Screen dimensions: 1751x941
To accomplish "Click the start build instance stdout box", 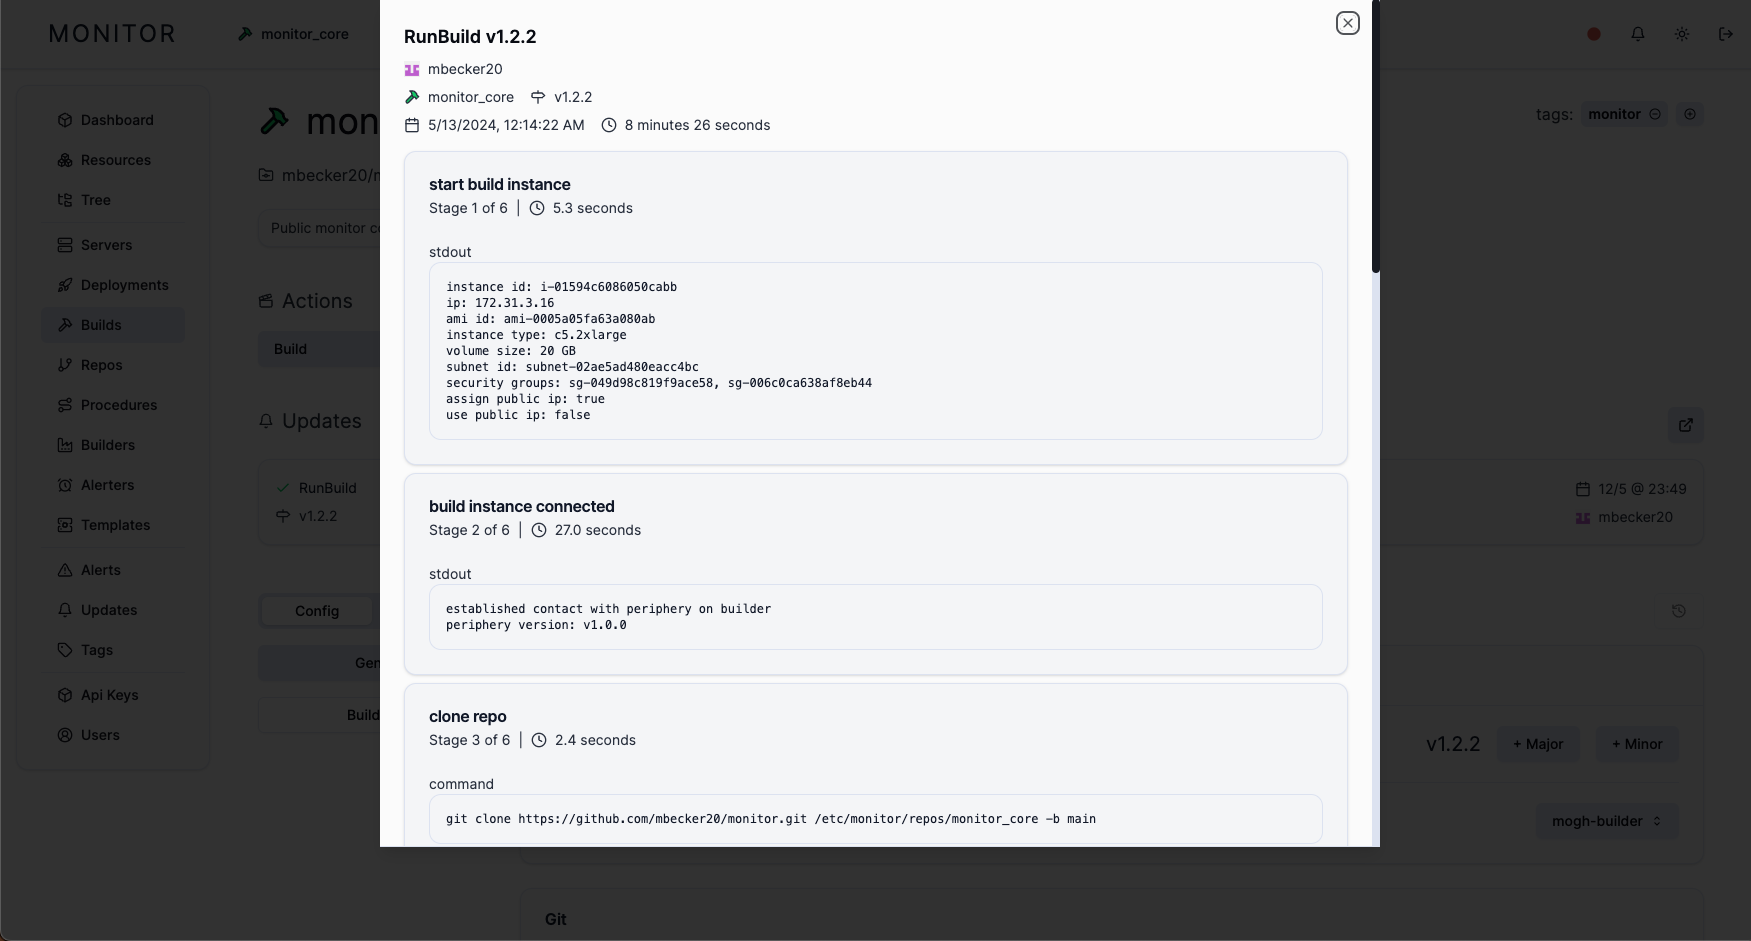I will coord(875,351).
